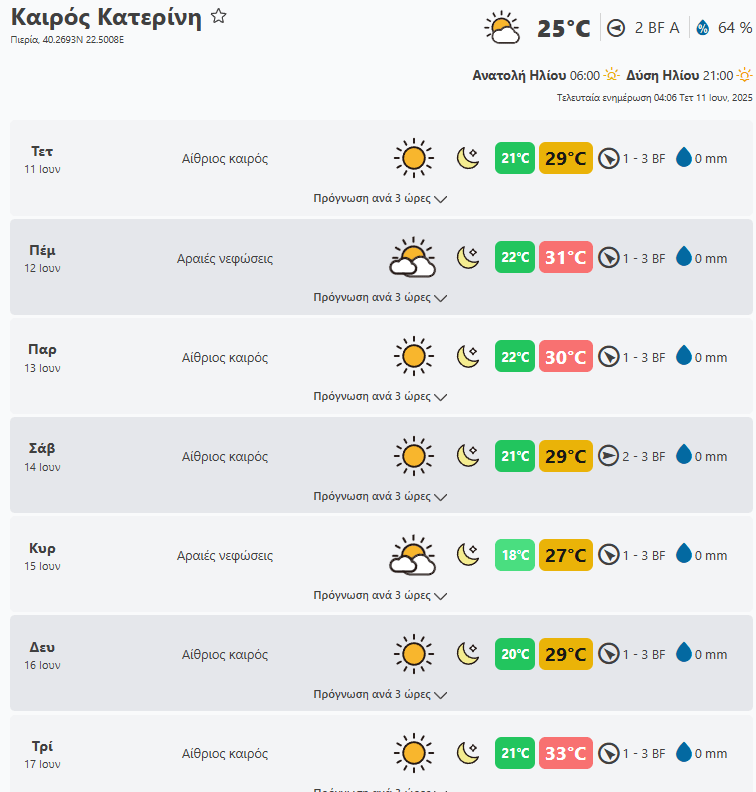756x792 pixels.
Task: Click the wind direction icon beside 2 BF A
Action: click(617, 28)
